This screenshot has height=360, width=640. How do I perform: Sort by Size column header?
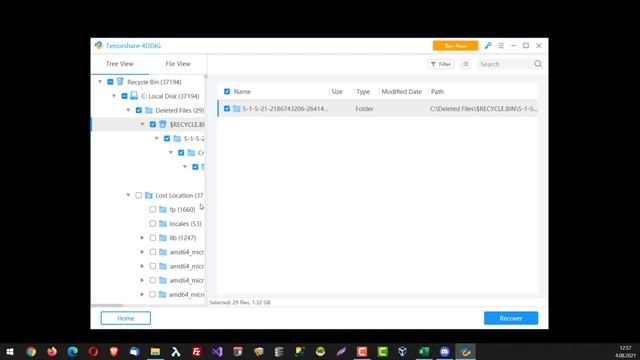pyautogui.click(x=337, y=91)
